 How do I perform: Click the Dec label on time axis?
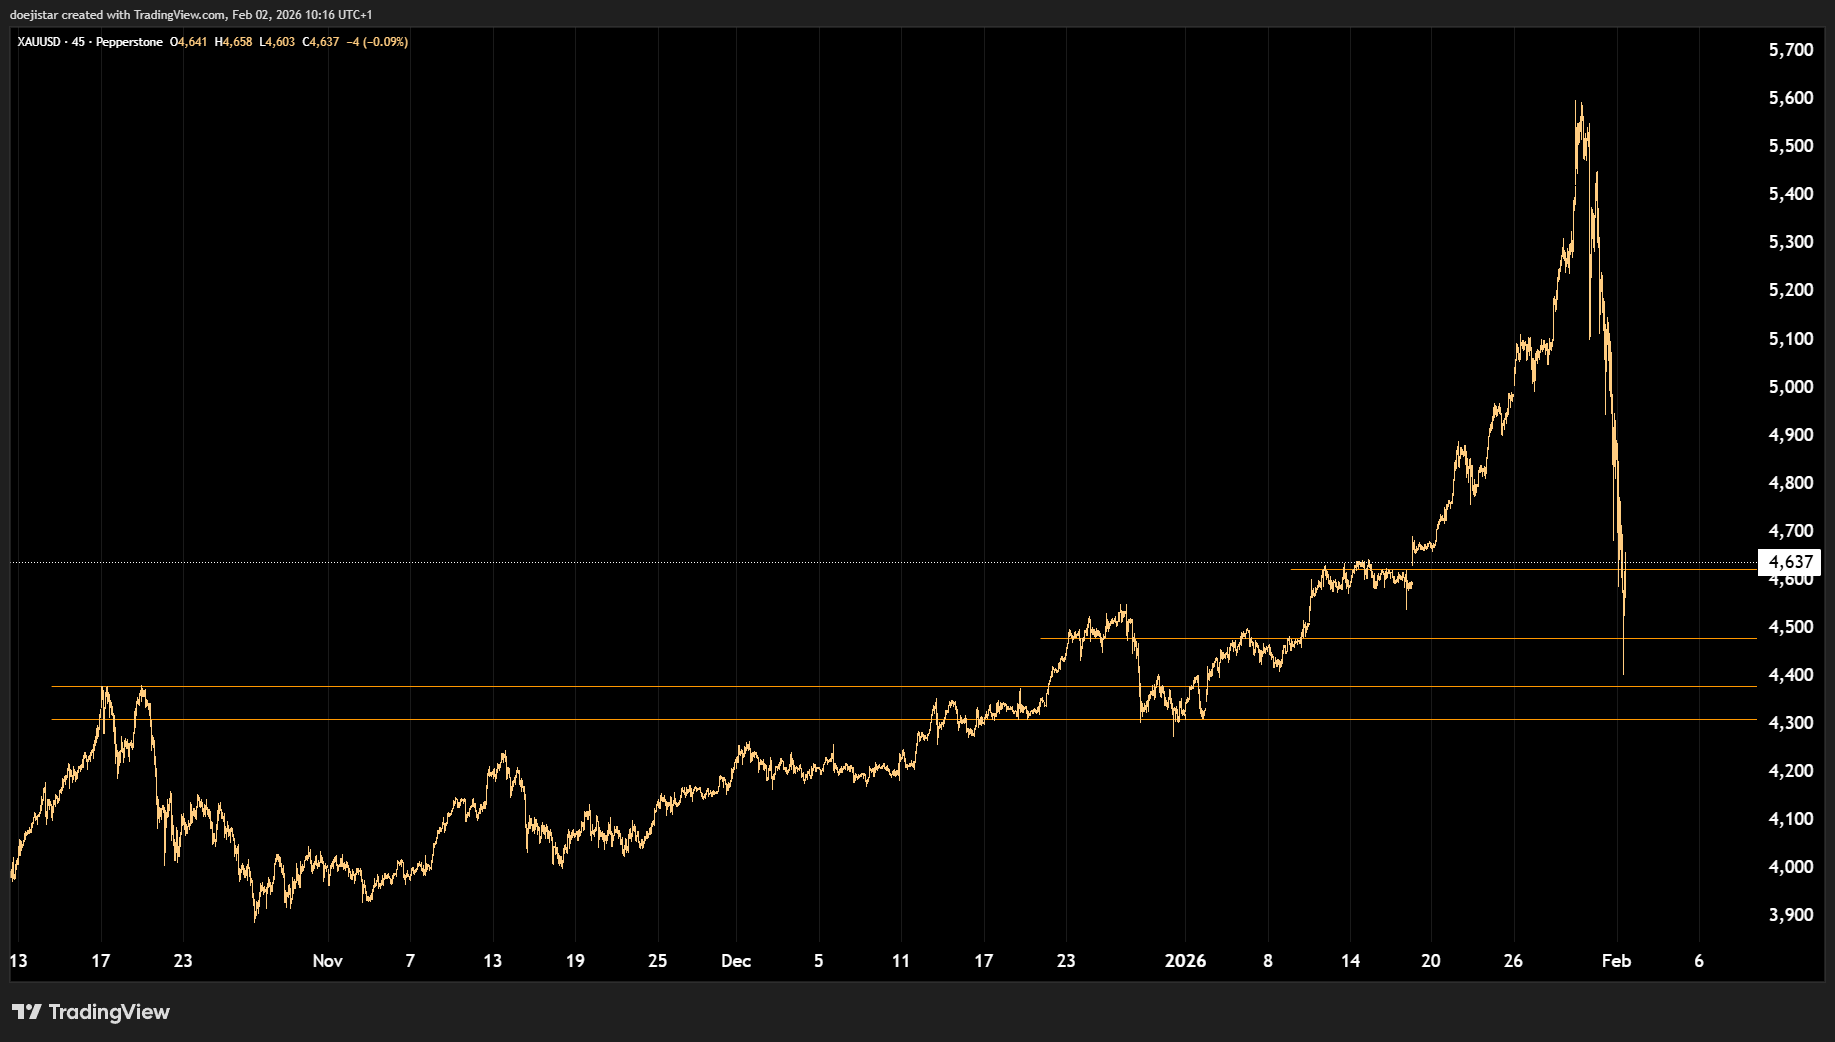[x=736, y=961]
